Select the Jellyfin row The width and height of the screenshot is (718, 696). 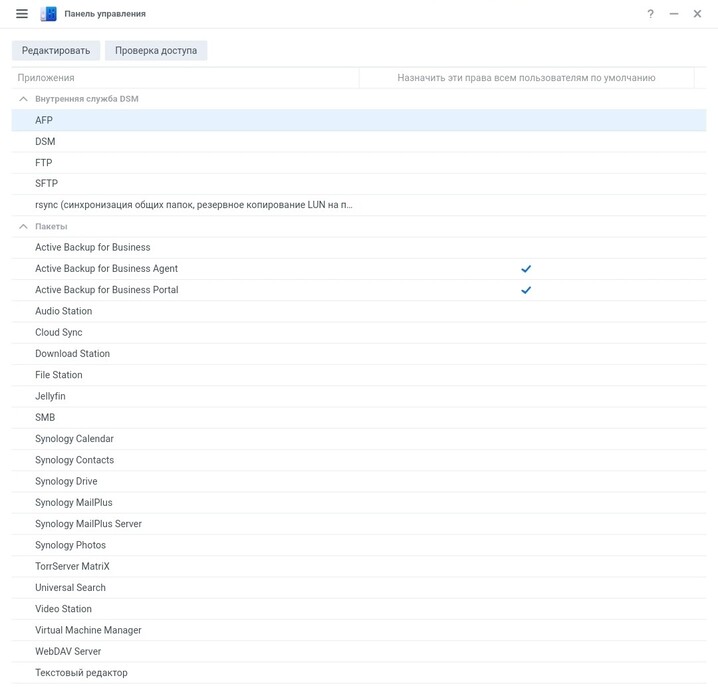click(359, 397)
